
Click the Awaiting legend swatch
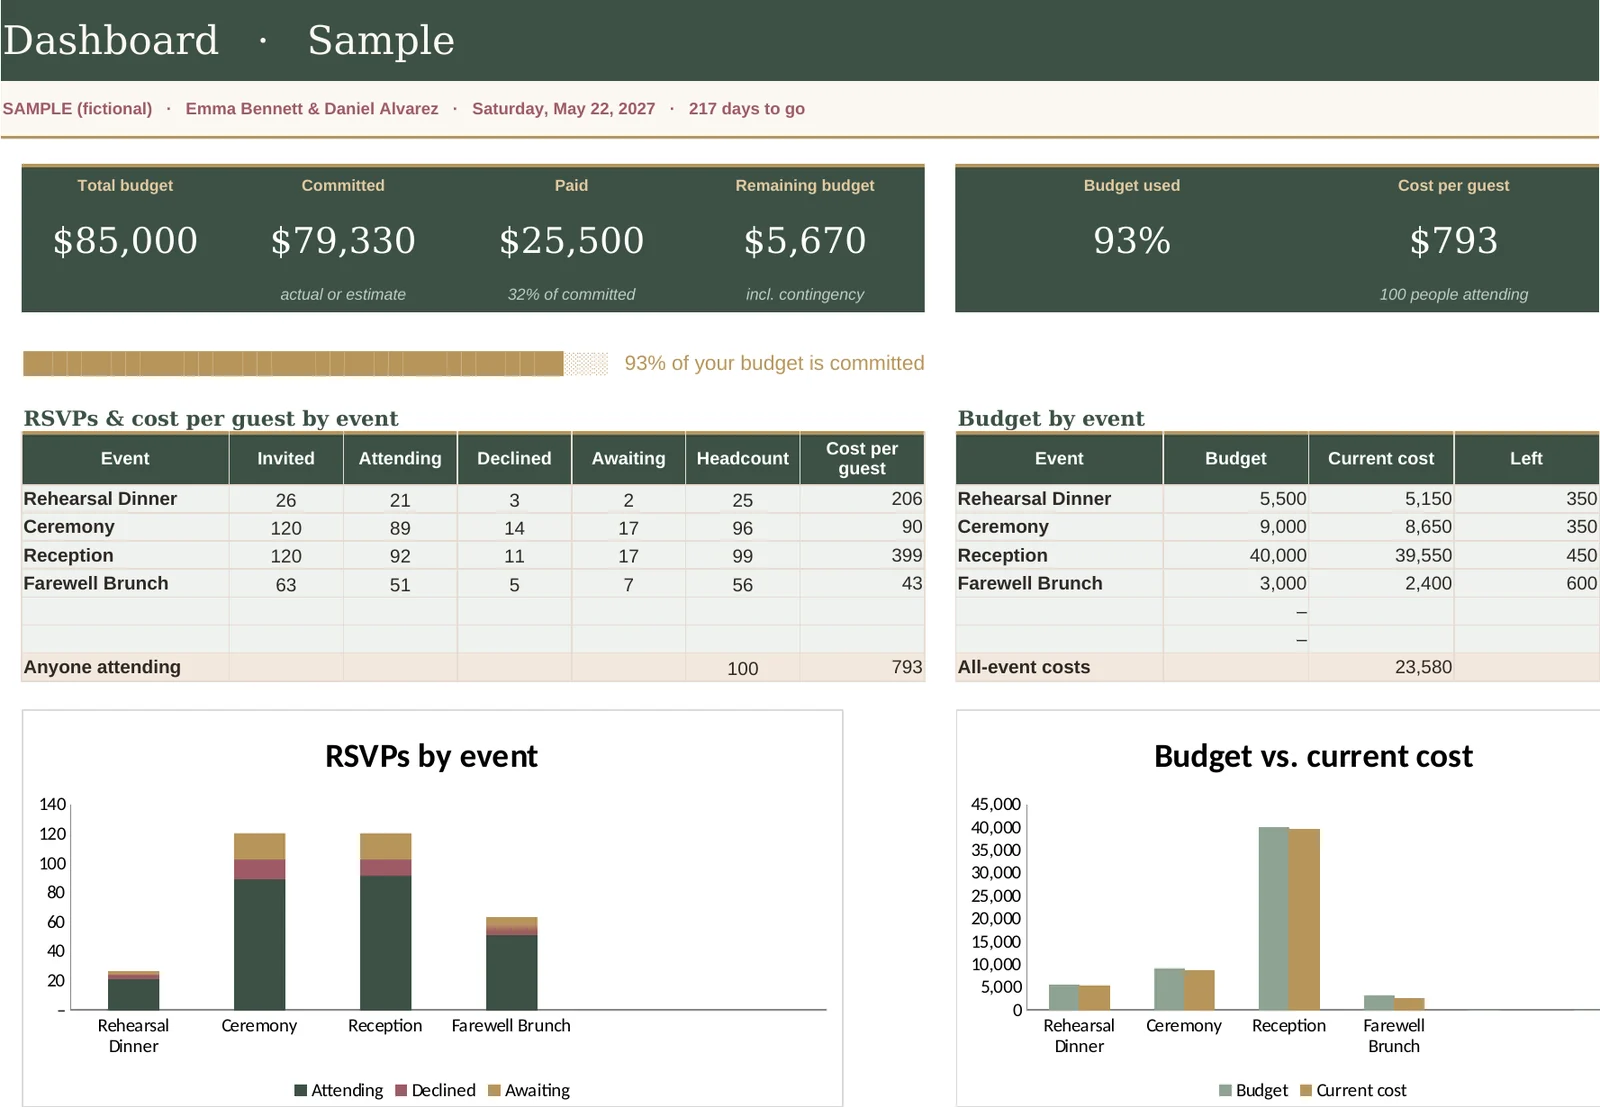494,1090
